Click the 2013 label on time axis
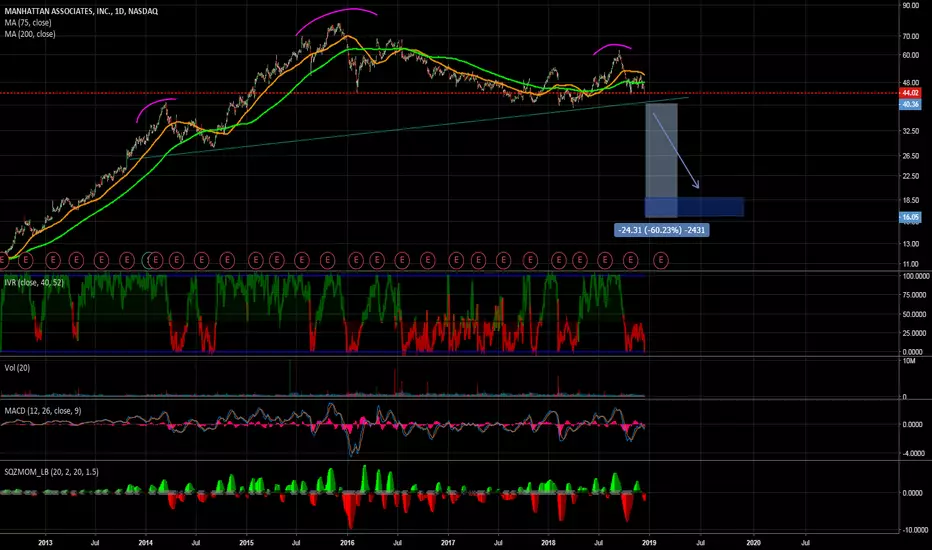932x550 pixels. click(45, 542)
